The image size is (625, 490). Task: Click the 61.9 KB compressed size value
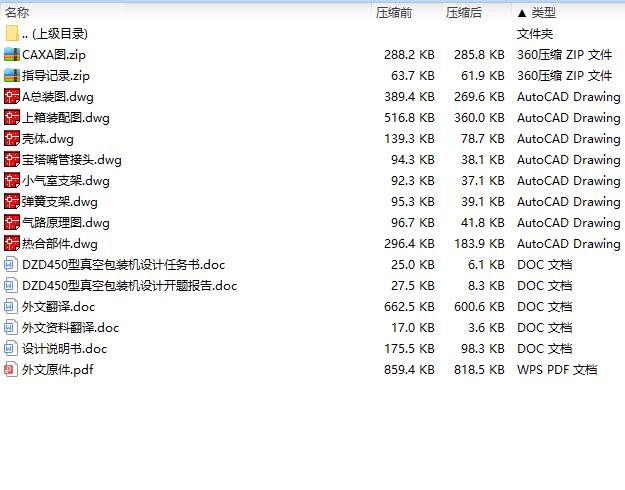[483, 76]
